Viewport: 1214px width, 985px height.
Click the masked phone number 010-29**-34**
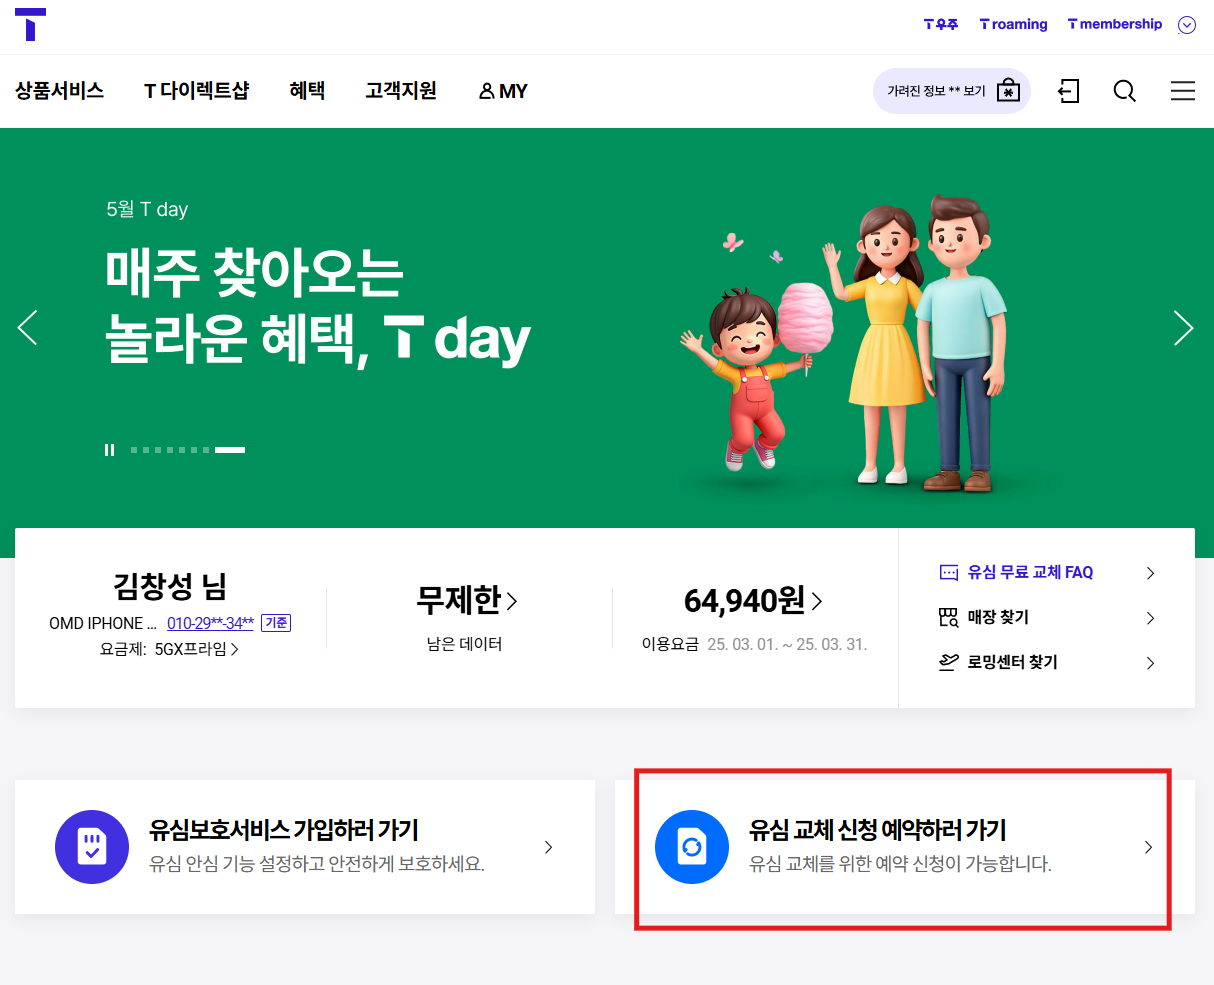[210, 623]
